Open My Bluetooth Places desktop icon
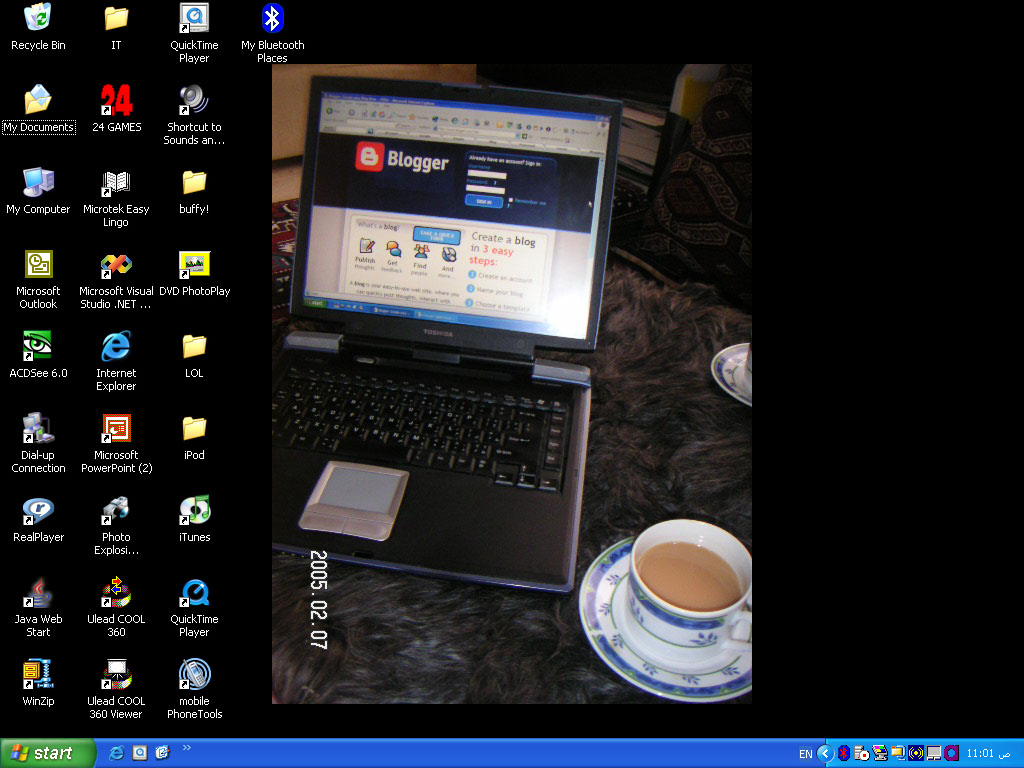This screenshot has width=1024, height=768. coord(272,33)
